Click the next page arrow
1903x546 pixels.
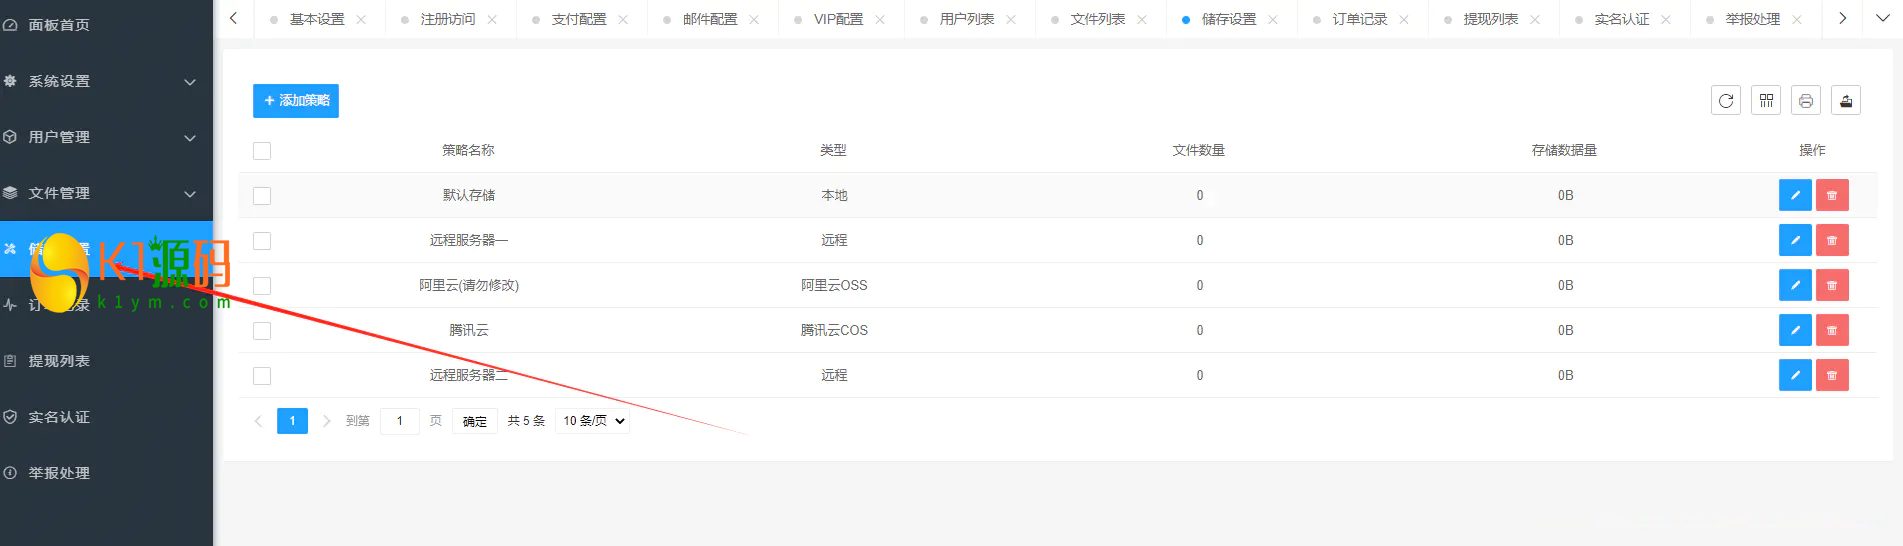click(x=326, y=421)
